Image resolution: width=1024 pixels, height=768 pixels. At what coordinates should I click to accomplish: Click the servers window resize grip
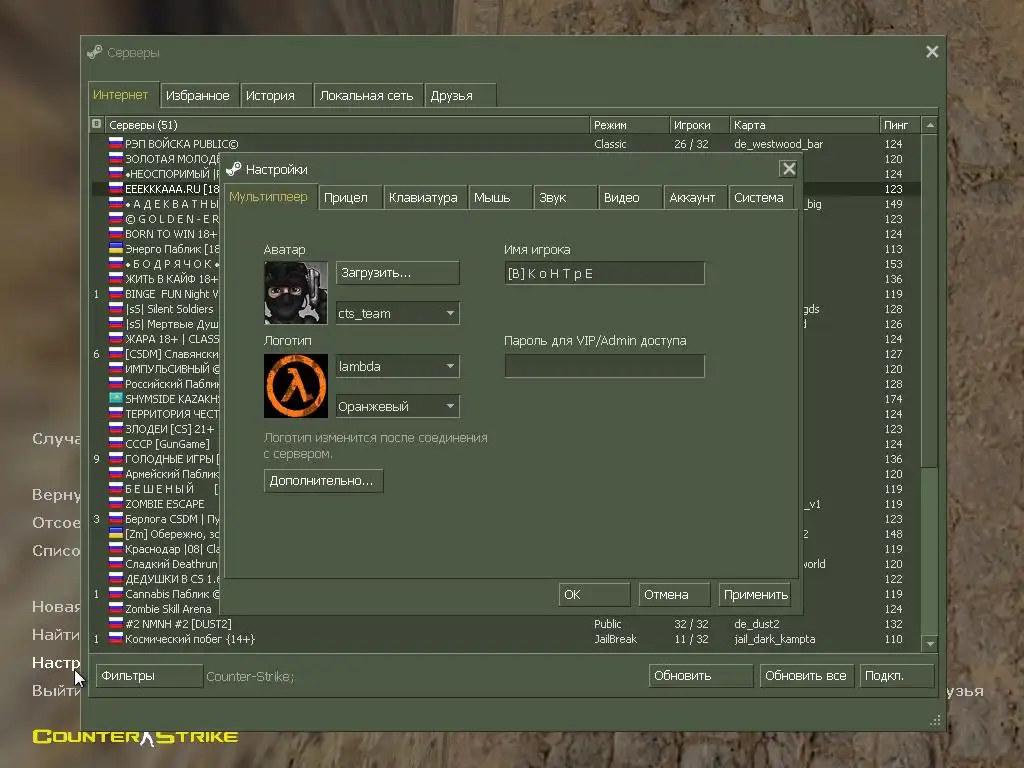tap(935, 720)
